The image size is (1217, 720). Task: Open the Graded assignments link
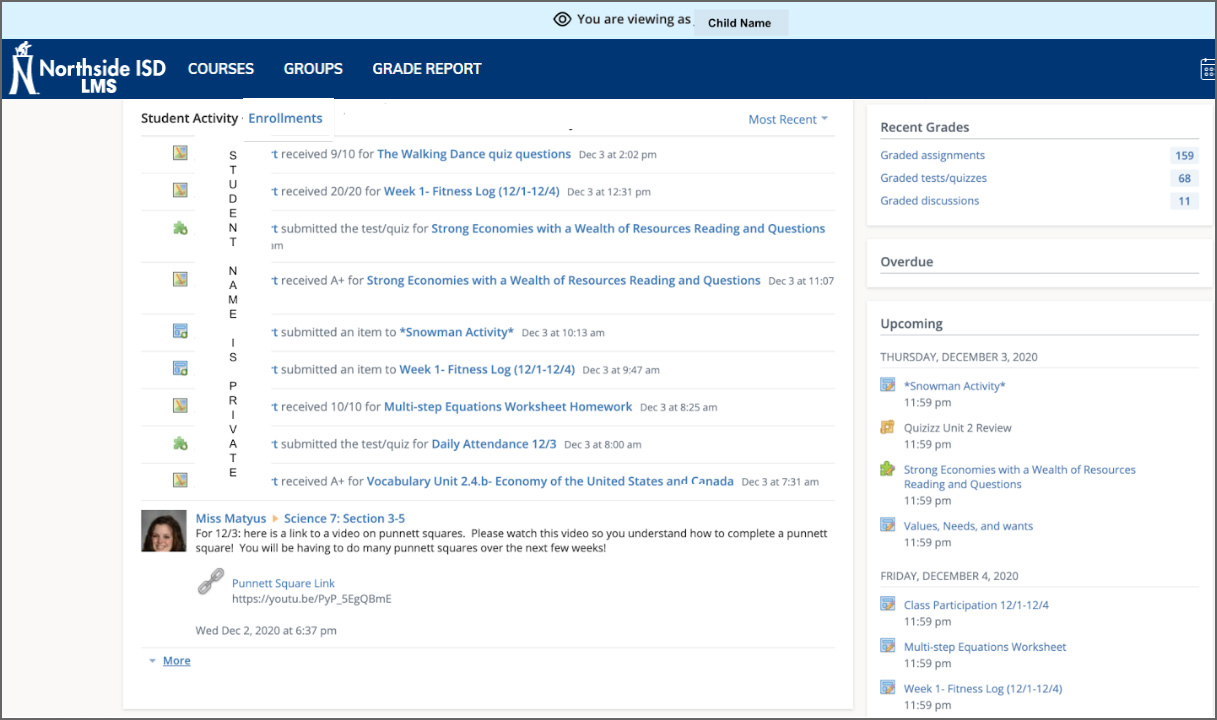tap(932, 155)
